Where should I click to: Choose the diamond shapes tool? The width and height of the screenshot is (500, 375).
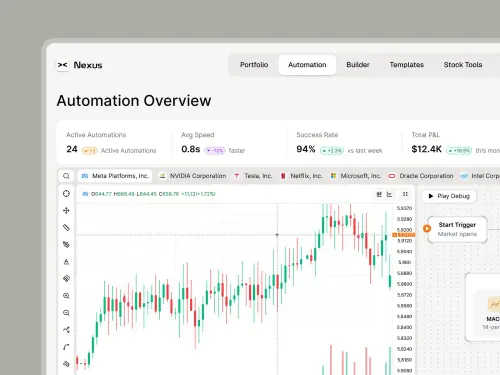point(66,279)
